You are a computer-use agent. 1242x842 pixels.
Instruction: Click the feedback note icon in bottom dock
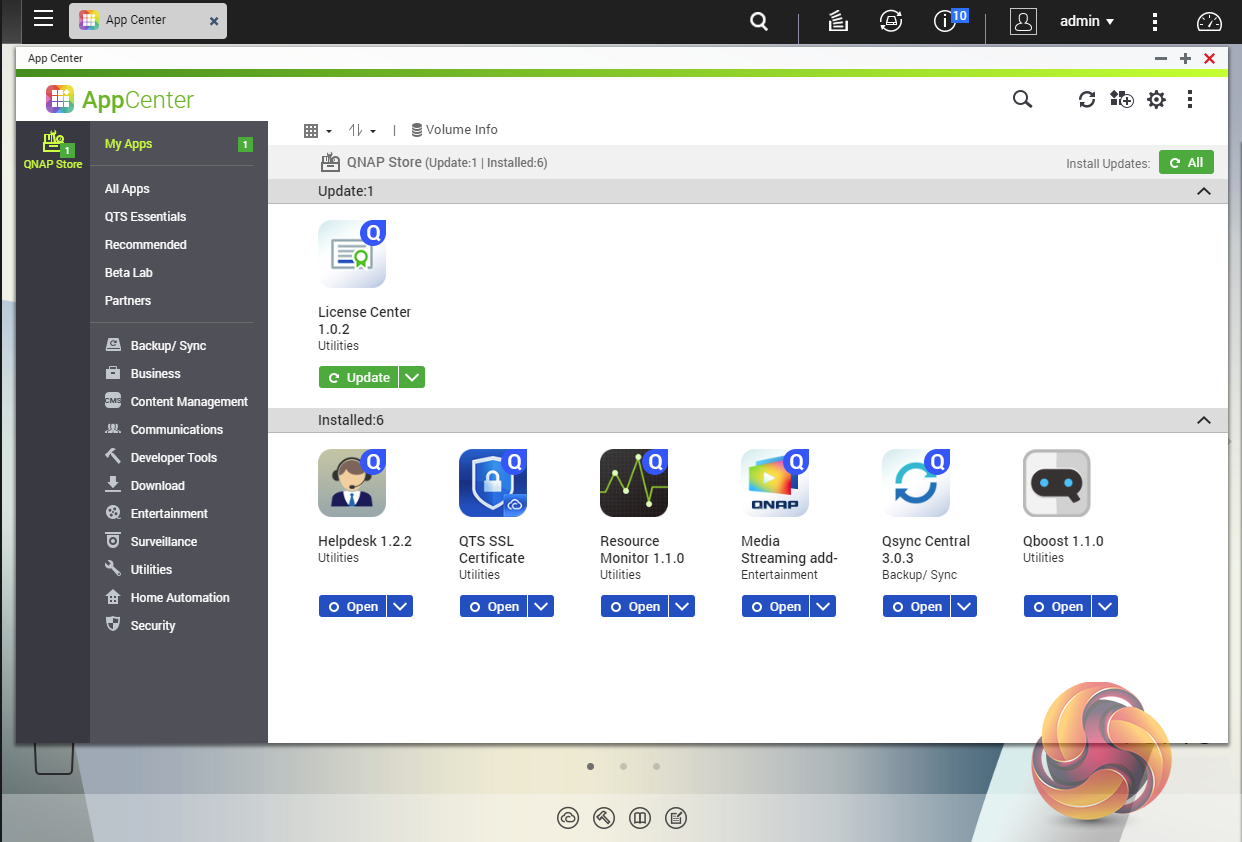click(676, 818)
